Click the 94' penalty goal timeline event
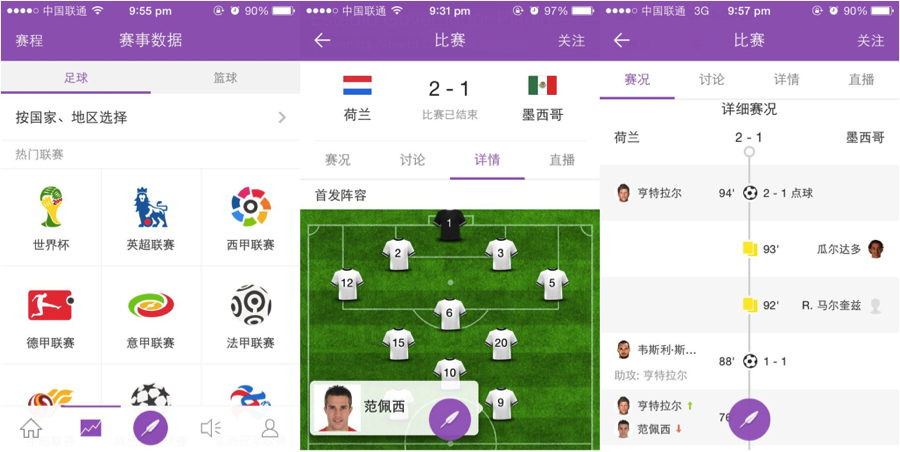 [749, 193]
